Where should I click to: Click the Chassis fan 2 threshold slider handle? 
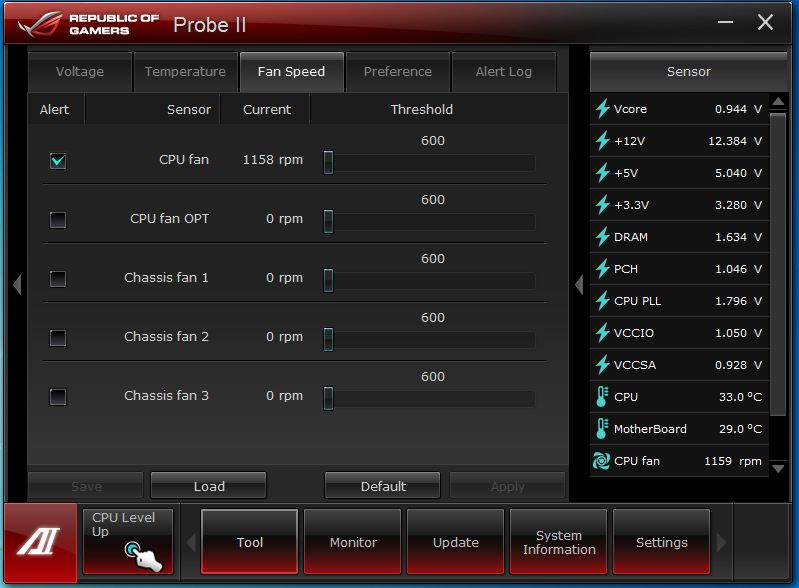[329, 339]
